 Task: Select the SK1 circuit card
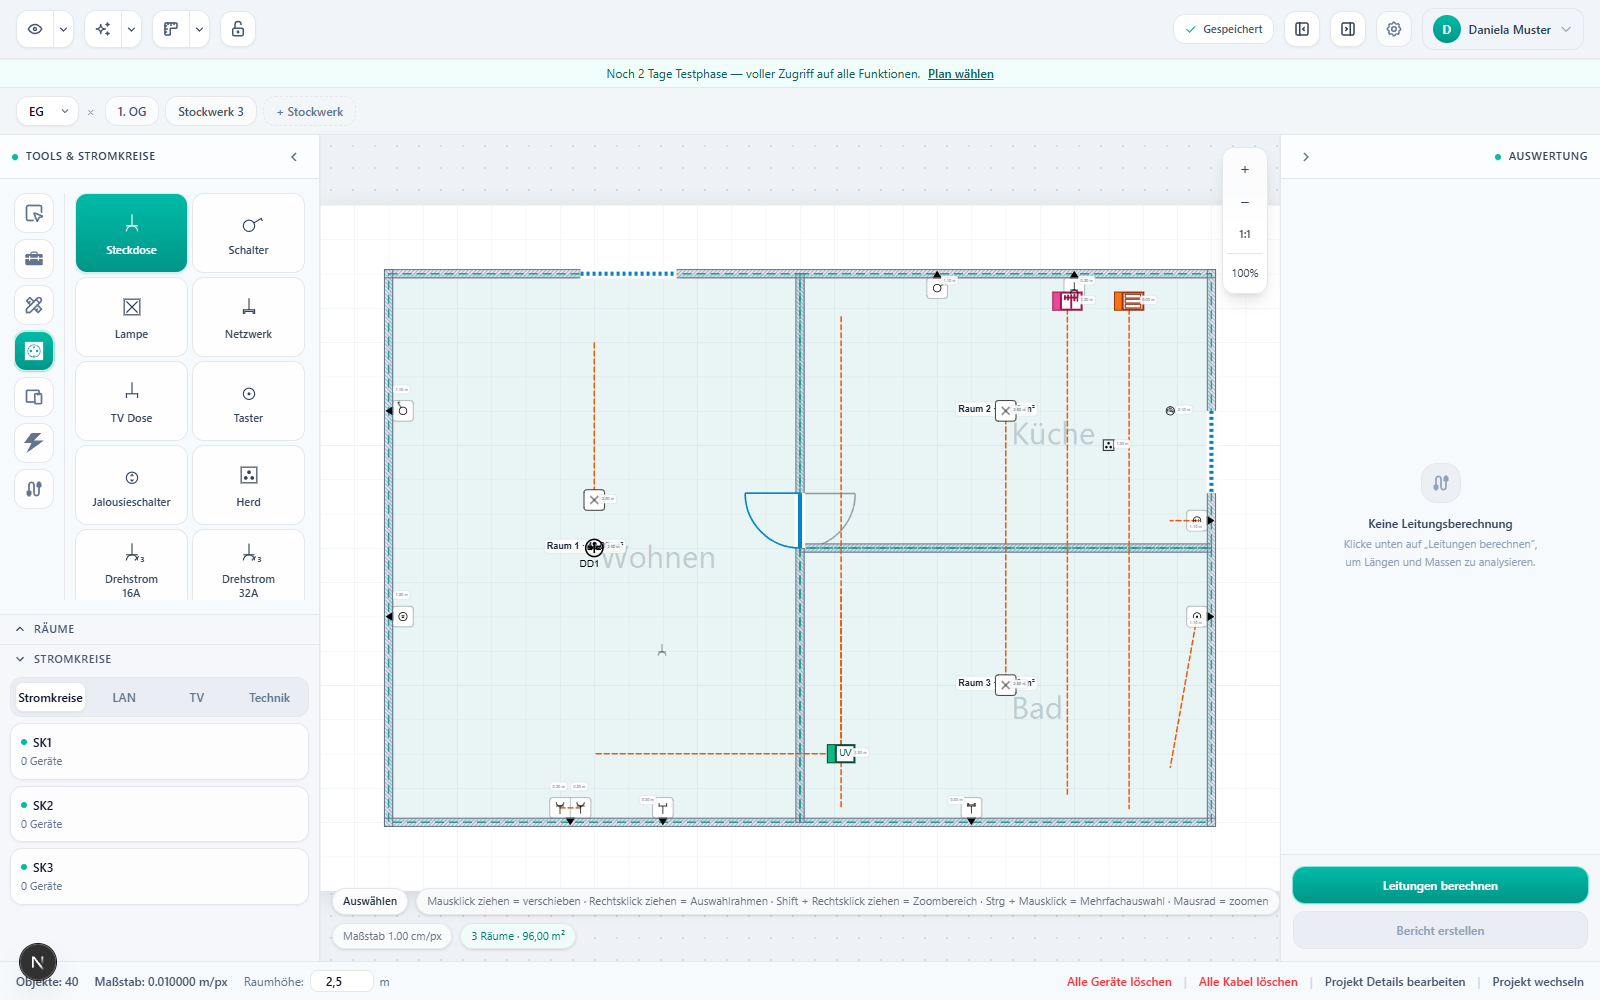tap(160, 752)
